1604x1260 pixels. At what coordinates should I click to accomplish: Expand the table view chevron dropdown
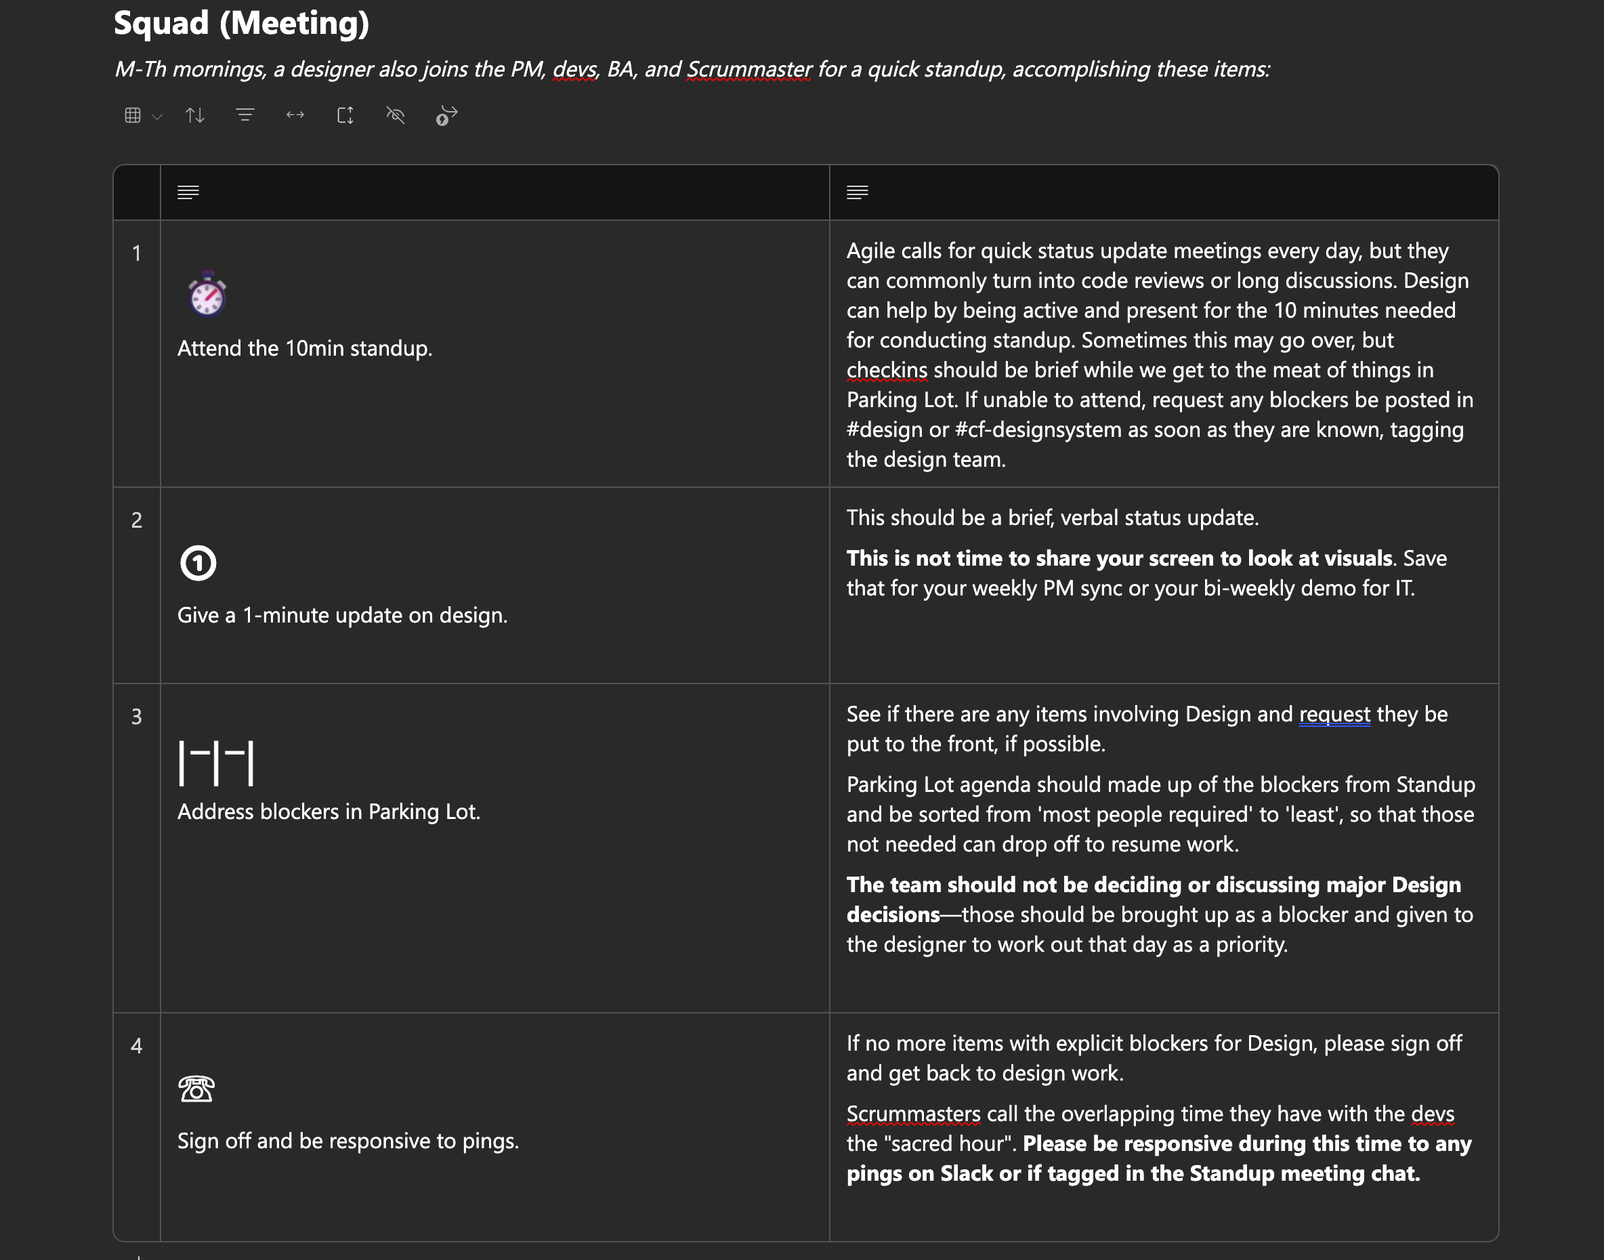pos(157,117)
